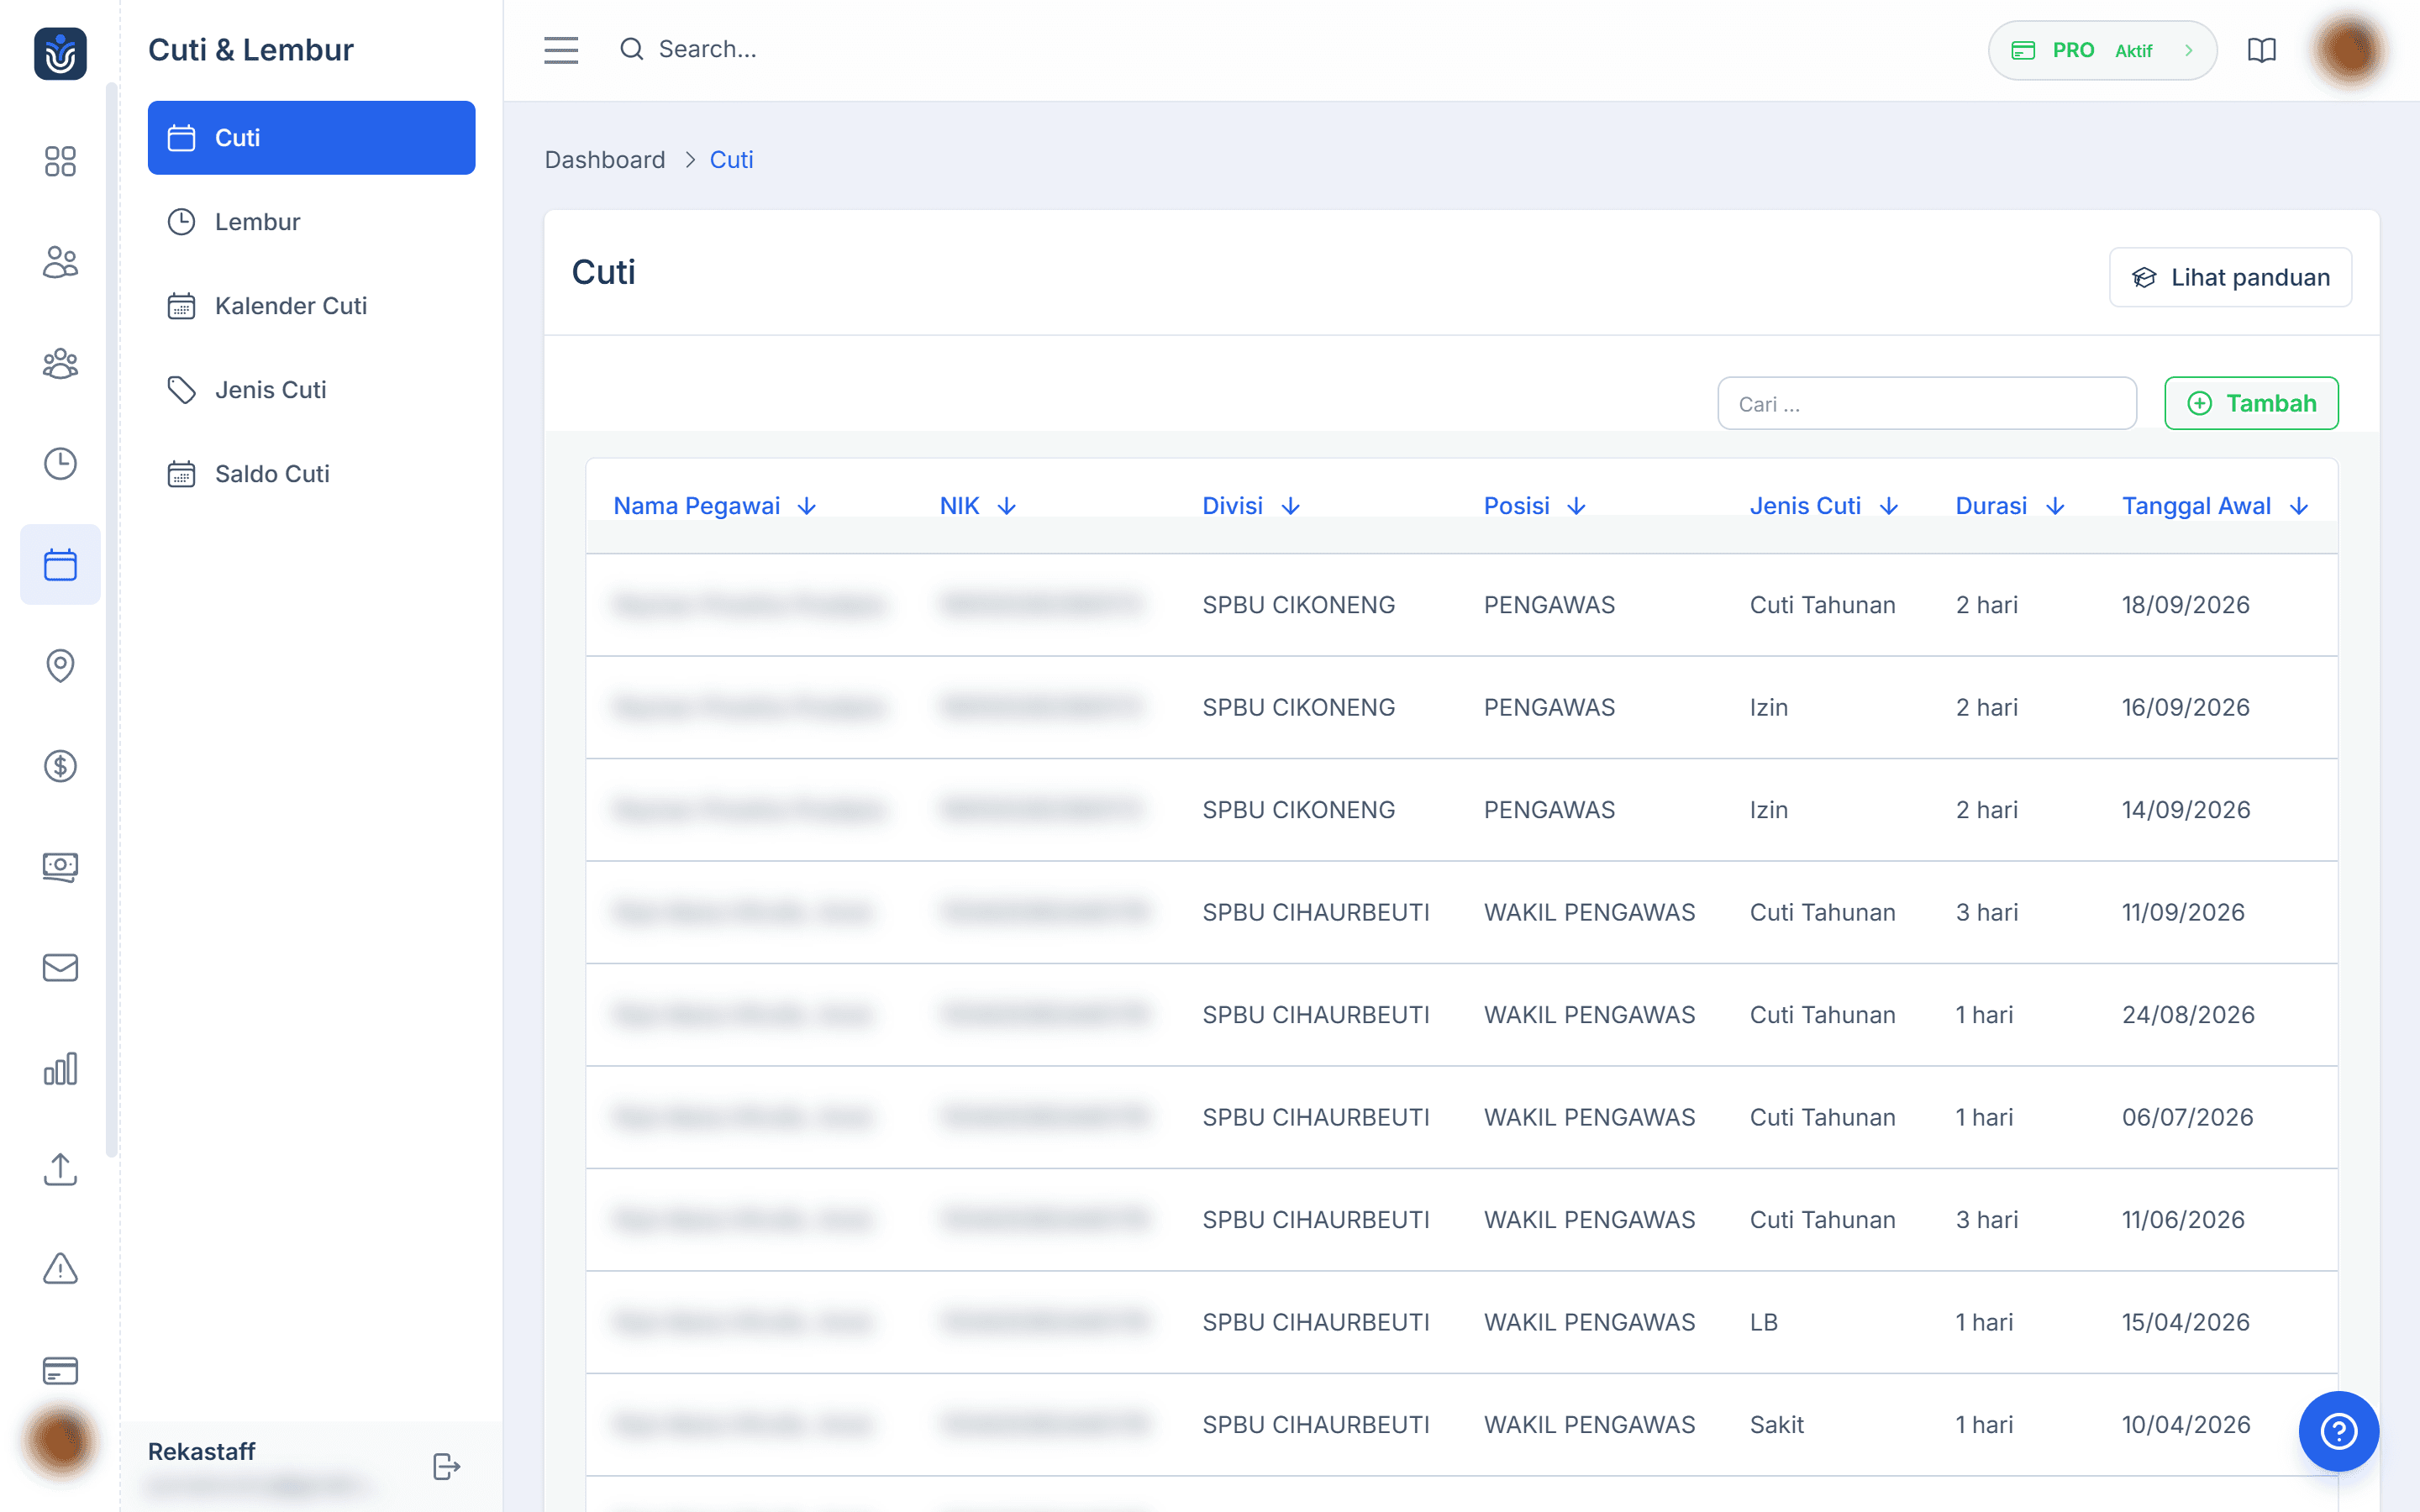Image resolution: width=2420 pixels, height=1512 pixels.
Task: Open the Kalender Cuti menu item
Action: pos(311,306)
